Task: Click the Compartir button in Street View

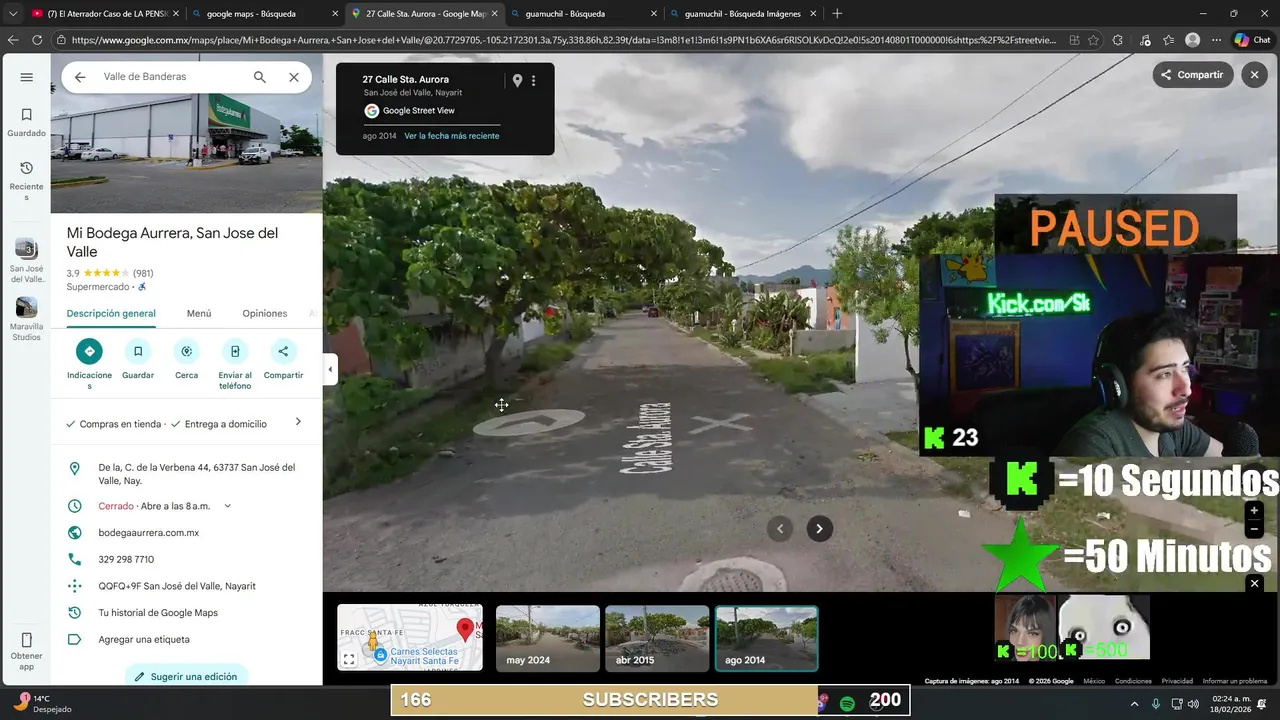Action: point(1192,75)
